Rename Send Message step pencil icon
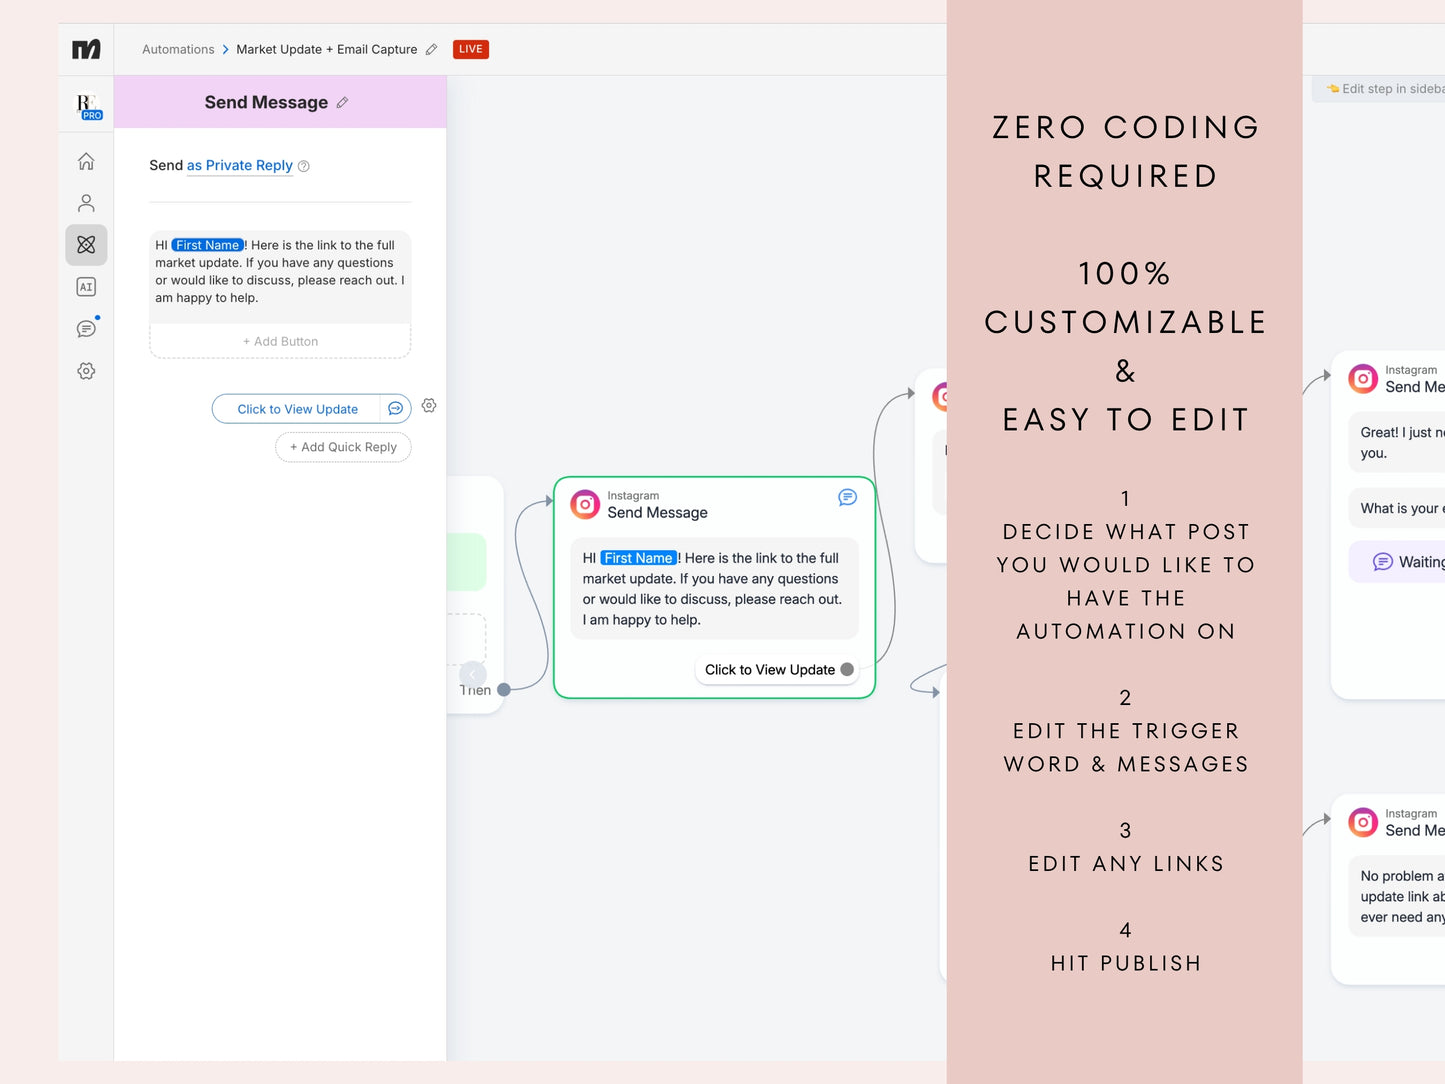Screen dimensions: 1445x1084 tap(342, 102)
